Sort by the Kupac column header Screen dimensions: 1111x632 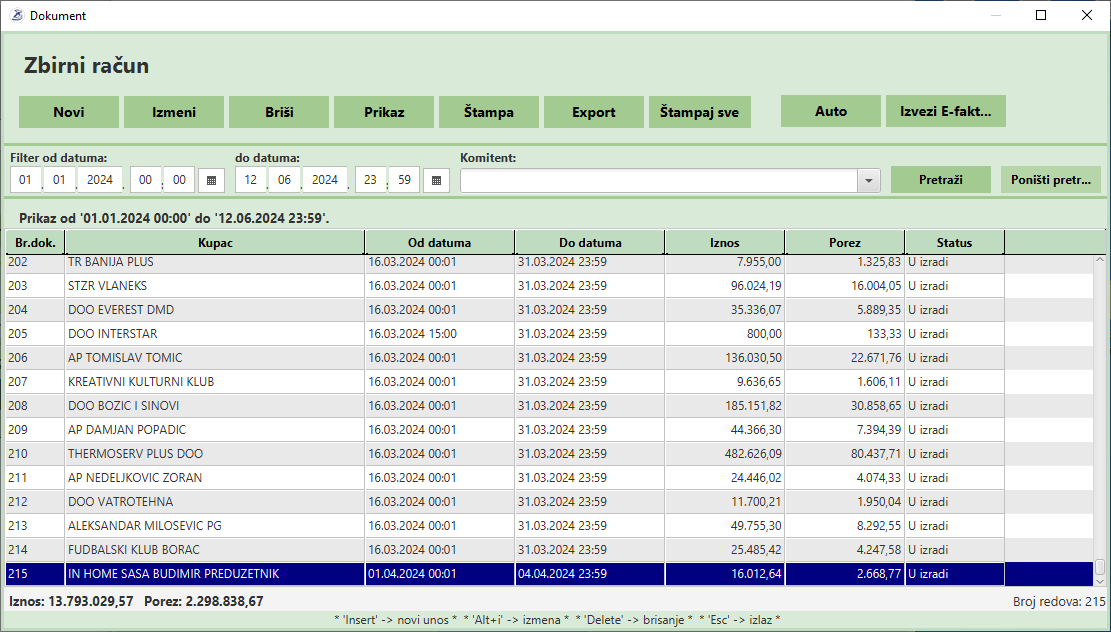(x=215, y=242)
